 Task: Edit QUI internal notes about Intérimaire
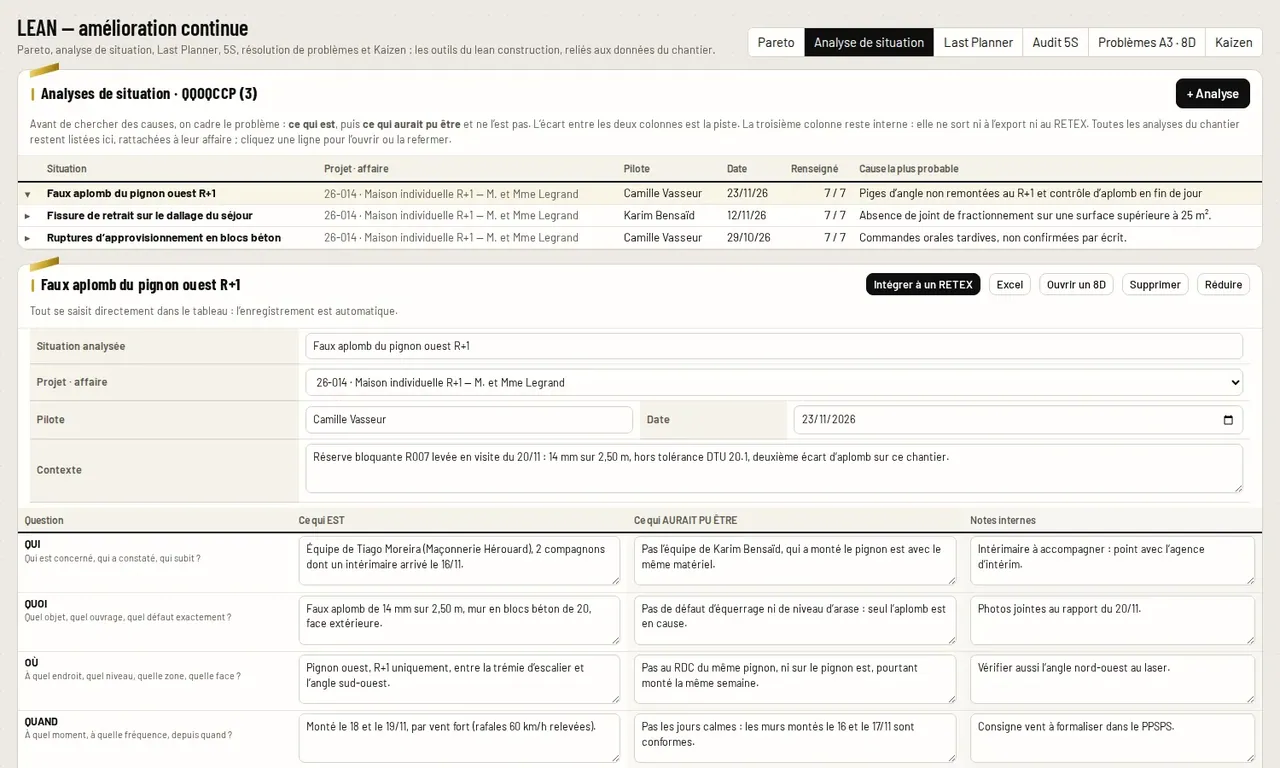click(x=1112, y=561)
